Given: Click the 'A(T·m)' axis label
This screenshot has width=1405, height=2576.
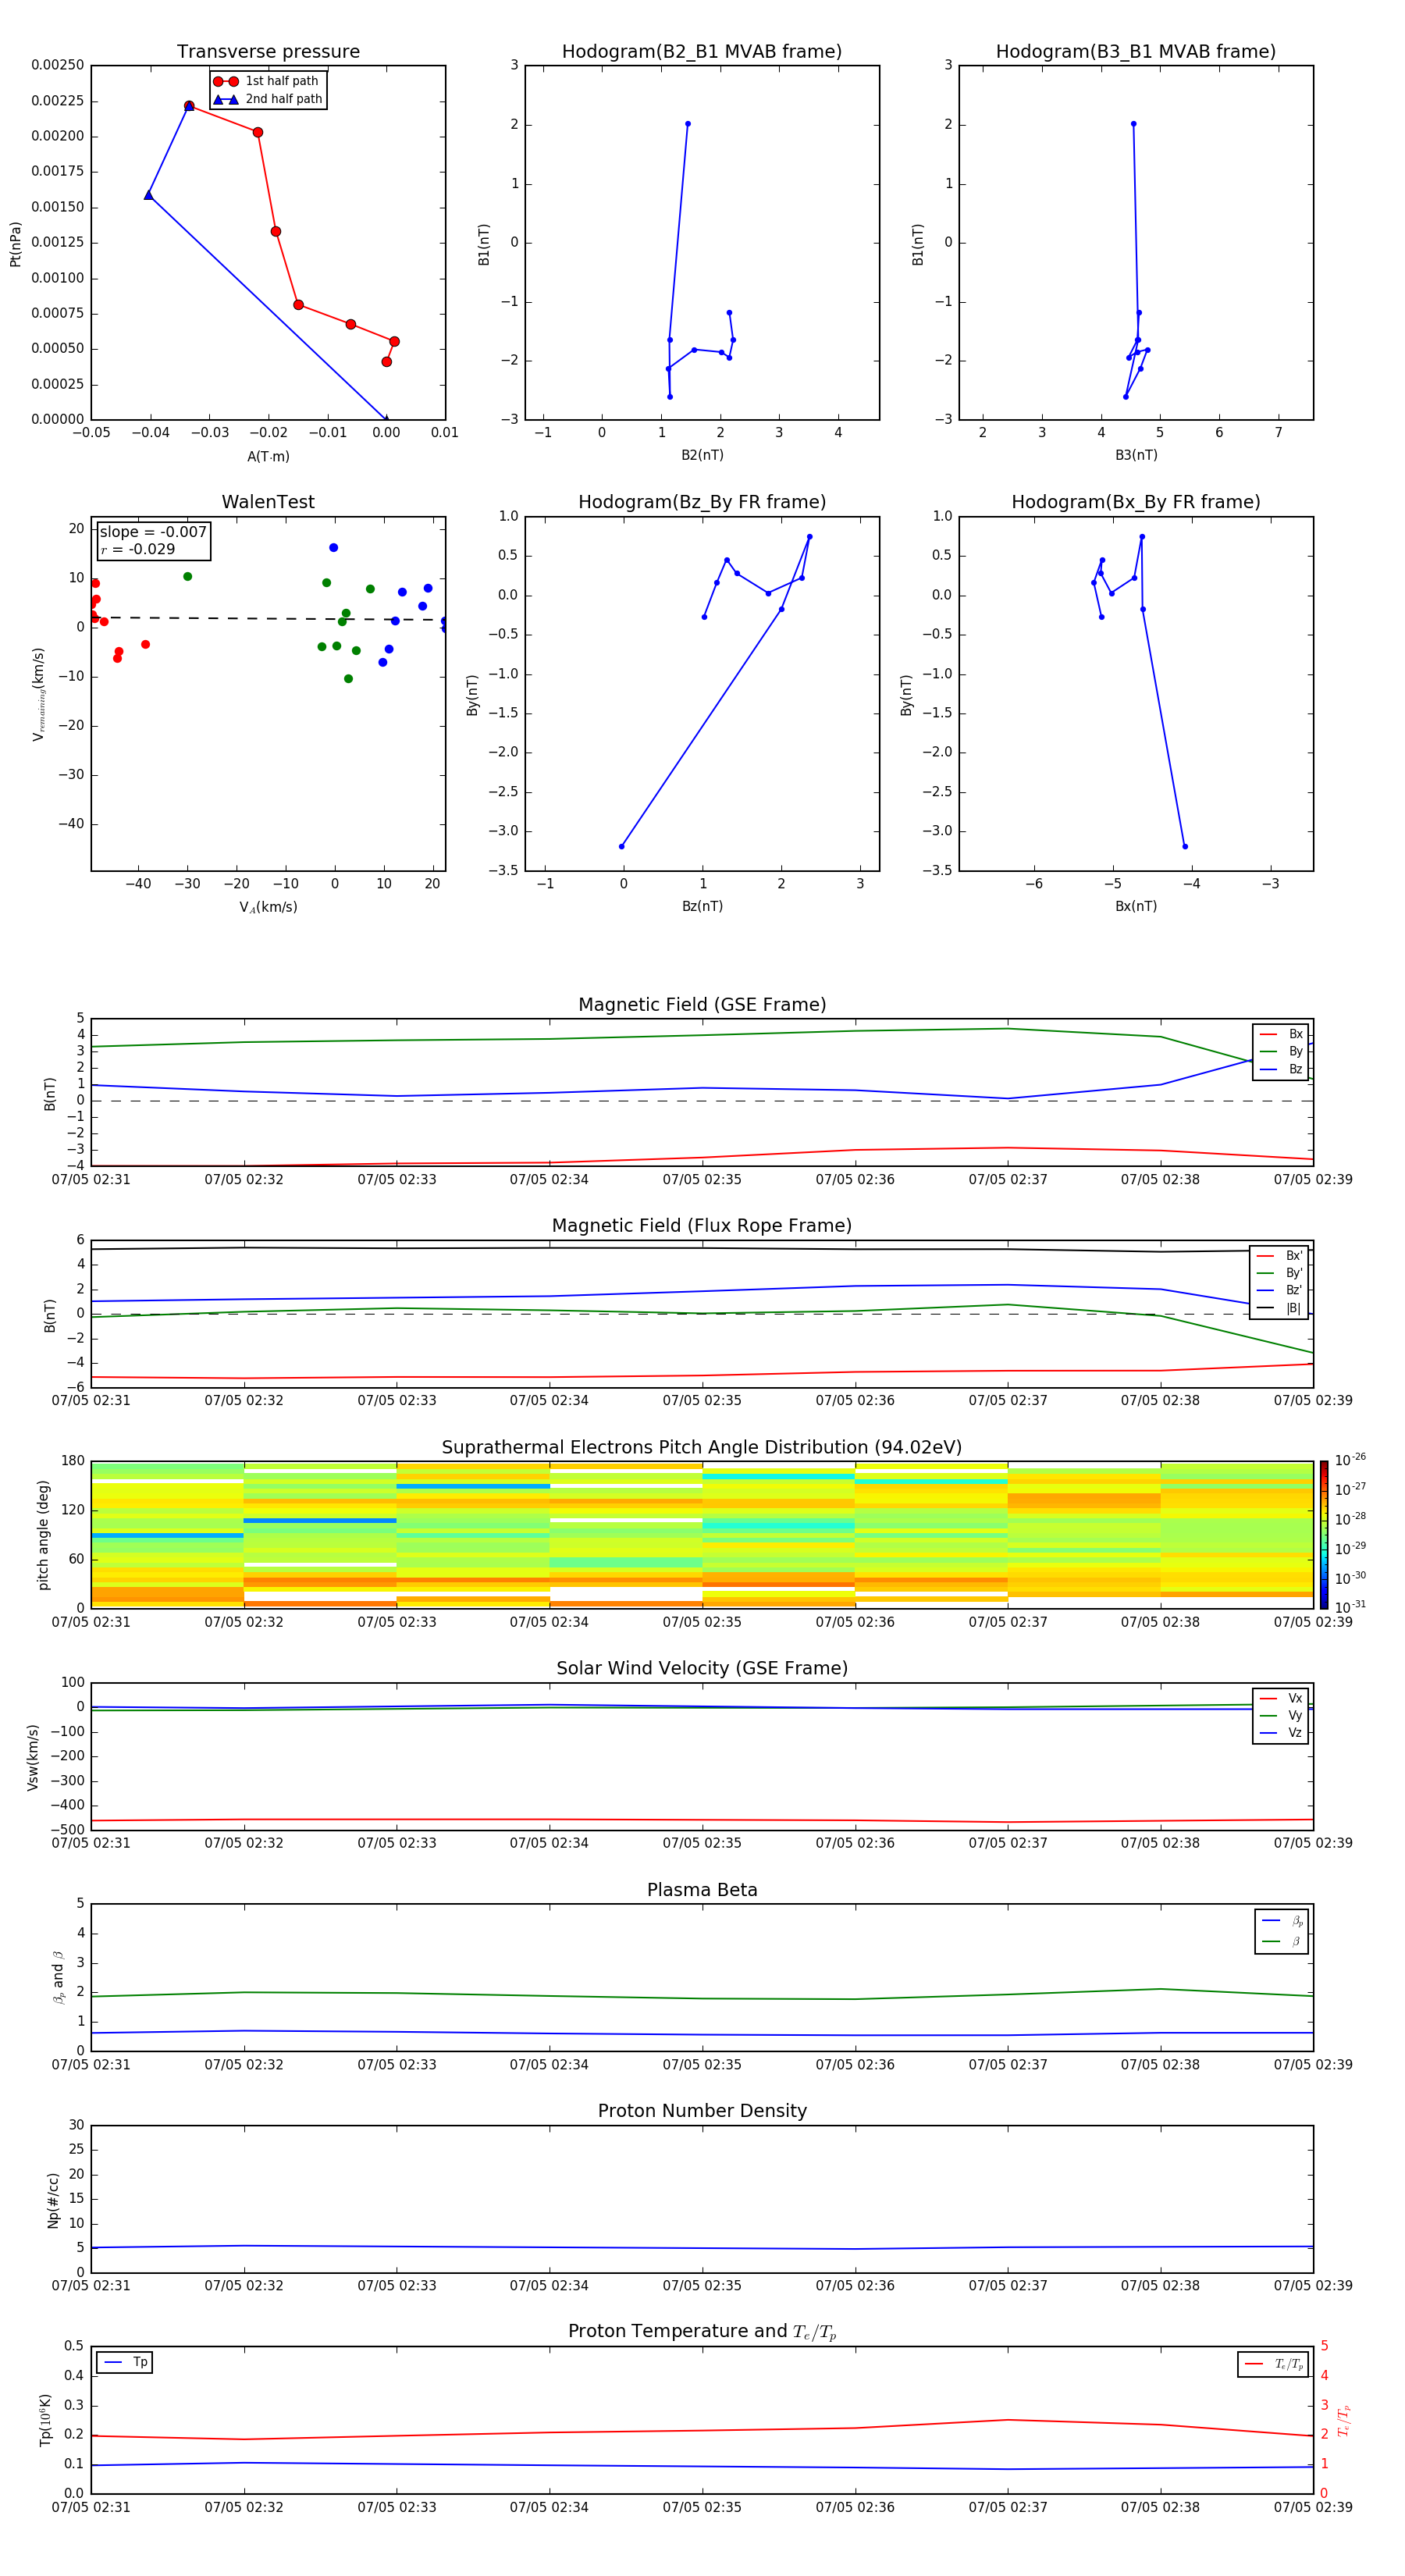Looking at the screenshot, I should coord(268,456).
